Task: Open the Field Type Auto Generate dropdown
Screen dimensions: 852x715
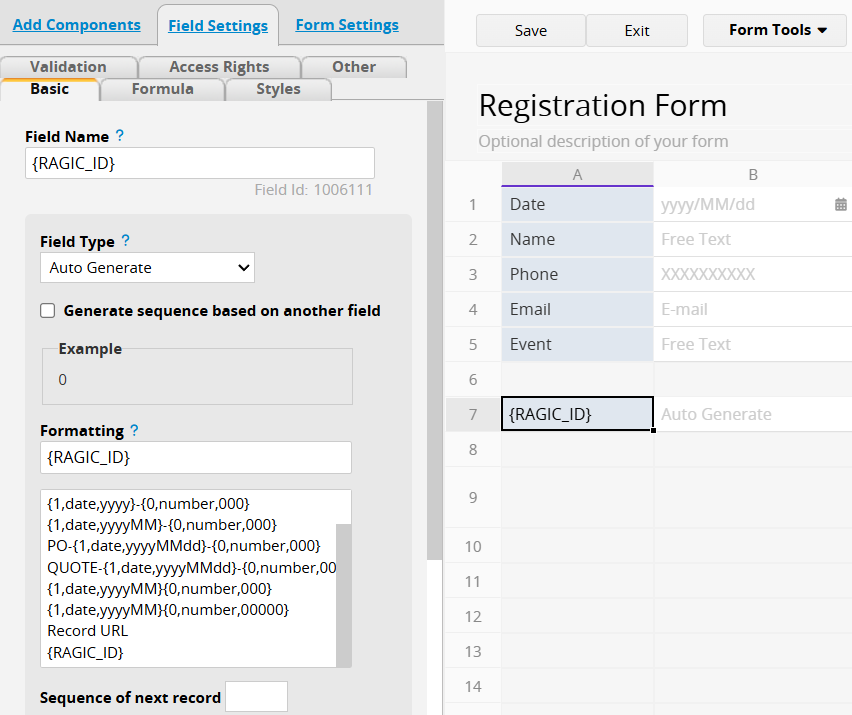Action: coord(147,268)
